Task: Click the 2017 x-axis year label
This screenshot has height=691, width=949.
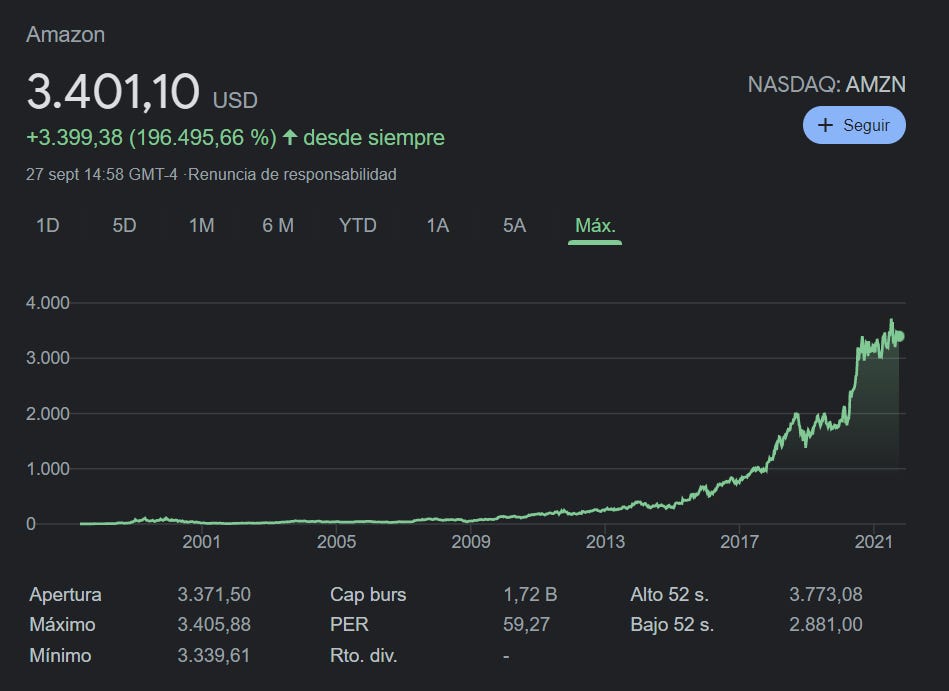Action: click(x=740, y=541)
